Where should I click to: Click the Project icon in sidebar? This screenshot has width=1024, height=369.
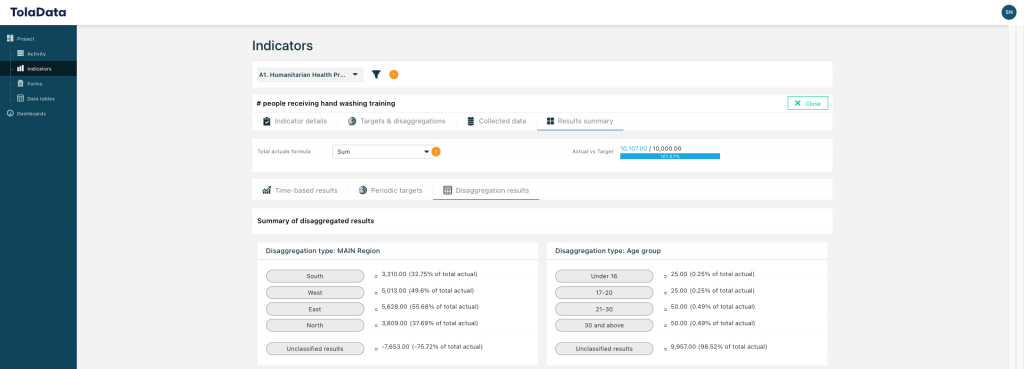click(x=10, y=39)
